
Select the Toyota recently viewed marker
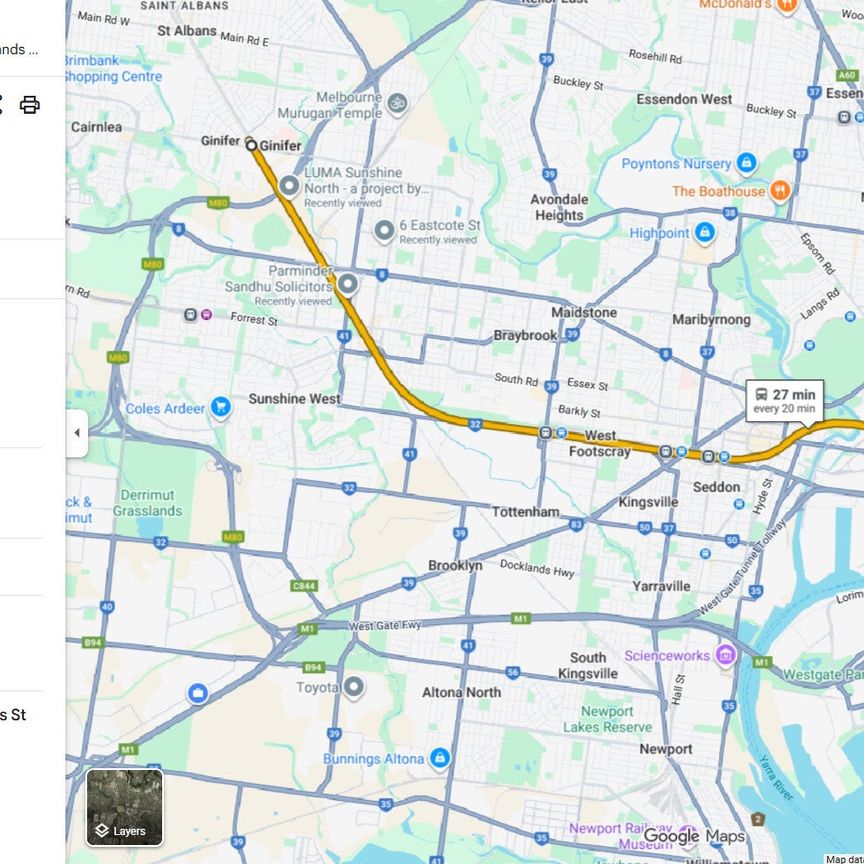[x=354, y=687]
